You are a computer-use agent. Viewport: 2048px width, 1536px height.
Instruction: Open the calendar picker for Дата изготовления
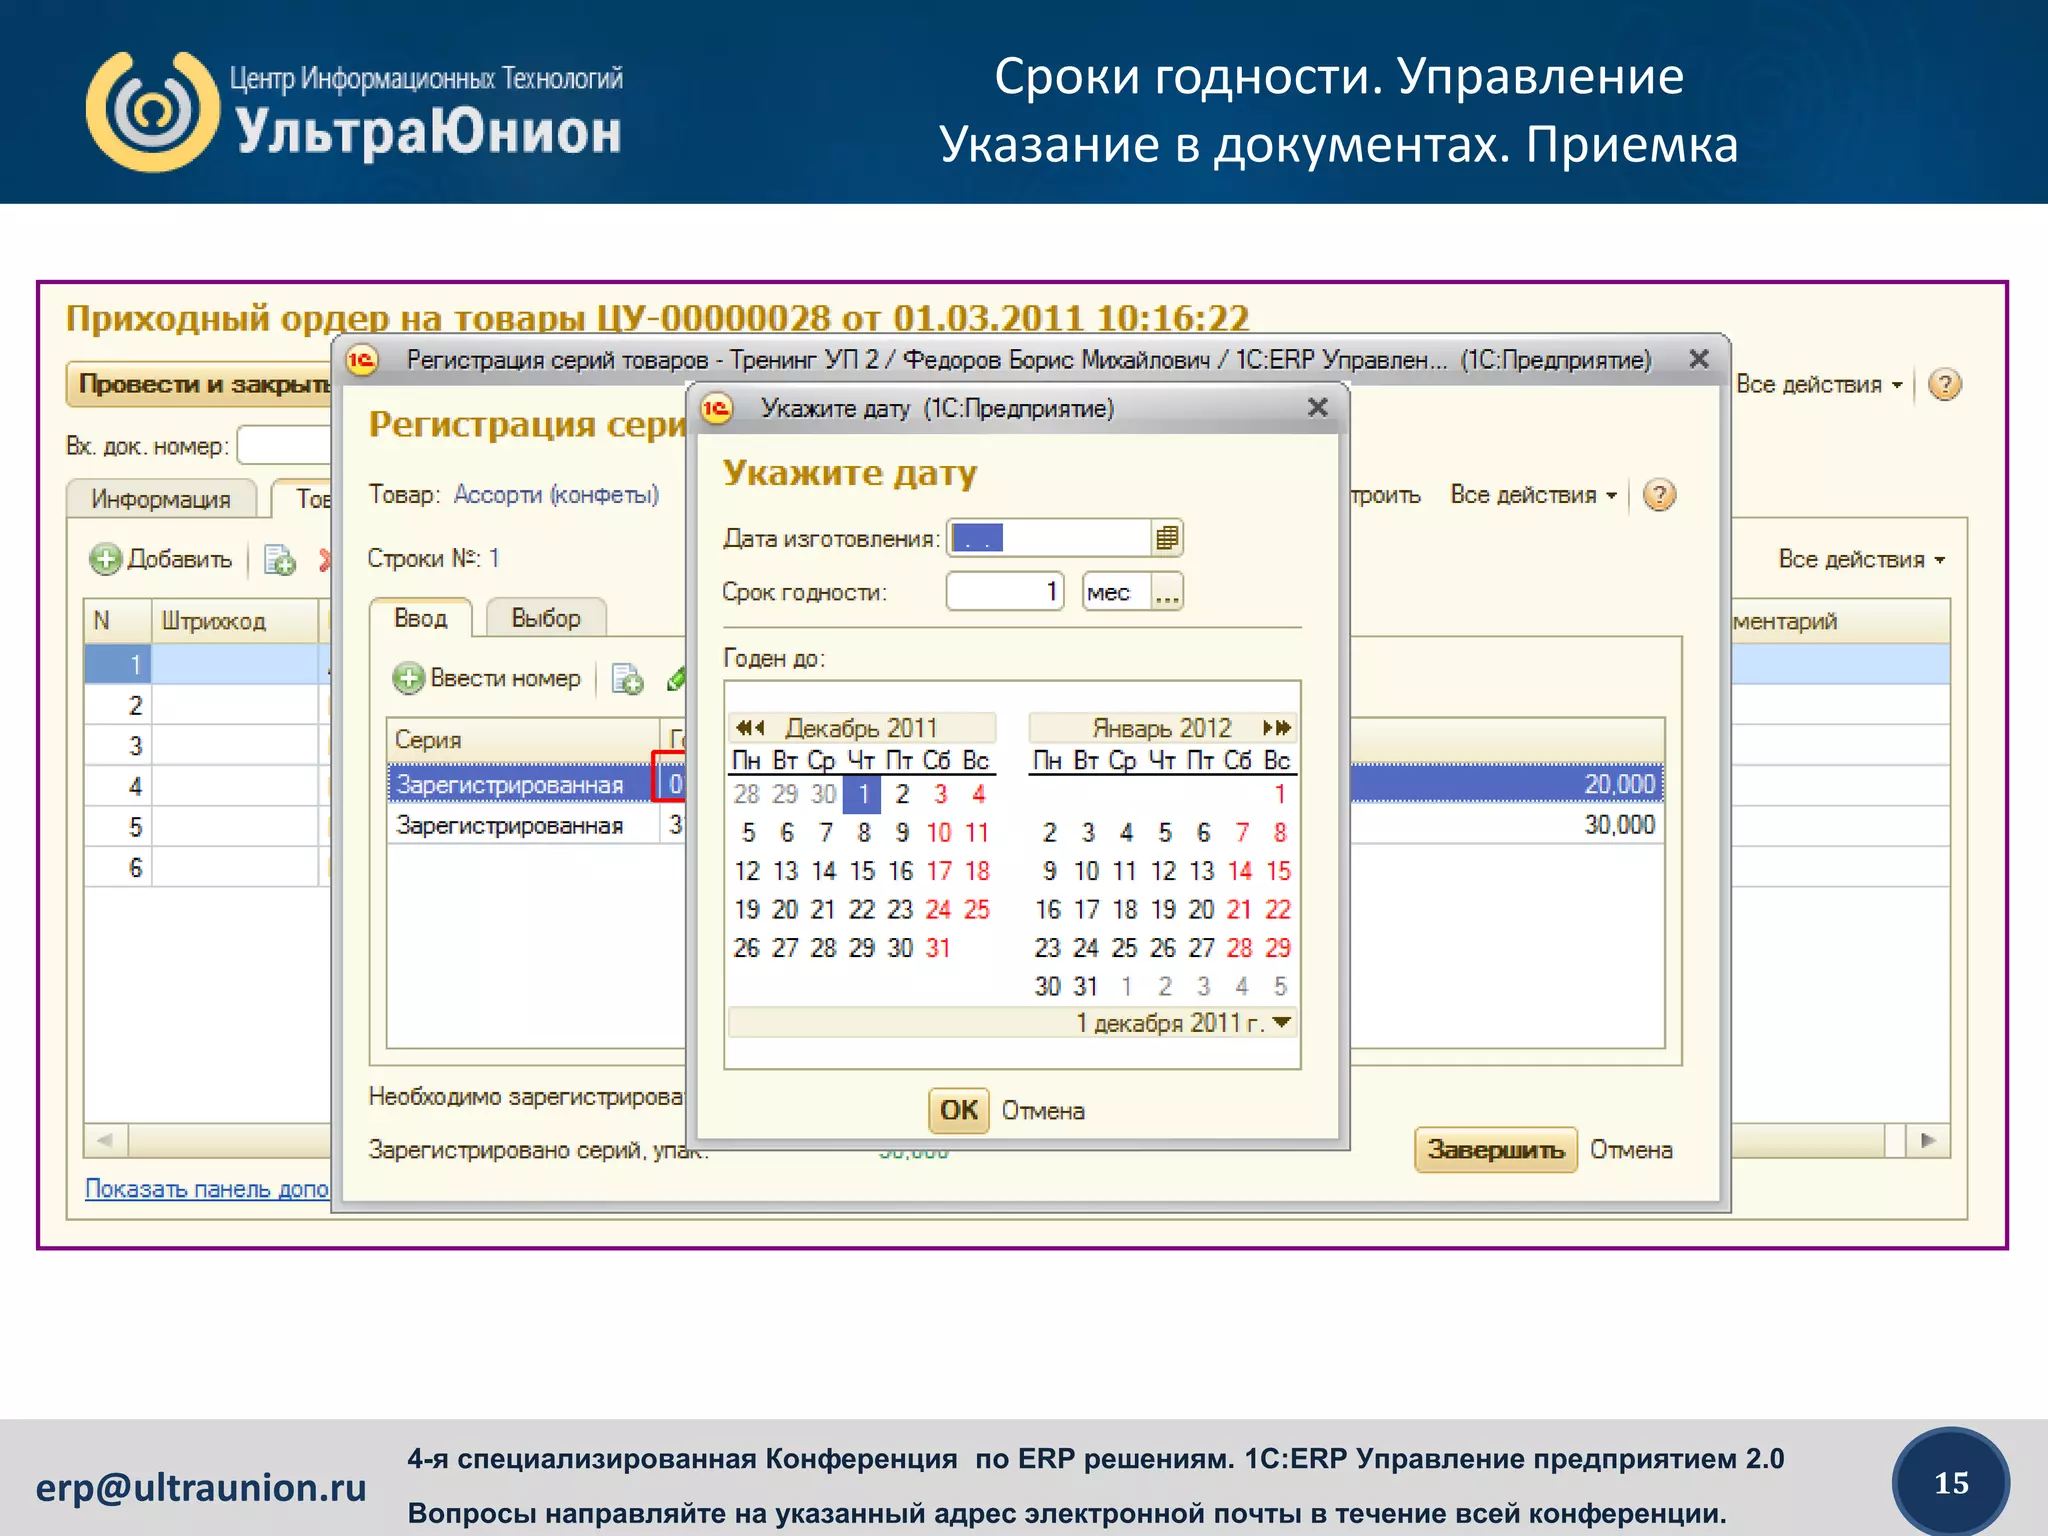tap(1166, 538)
